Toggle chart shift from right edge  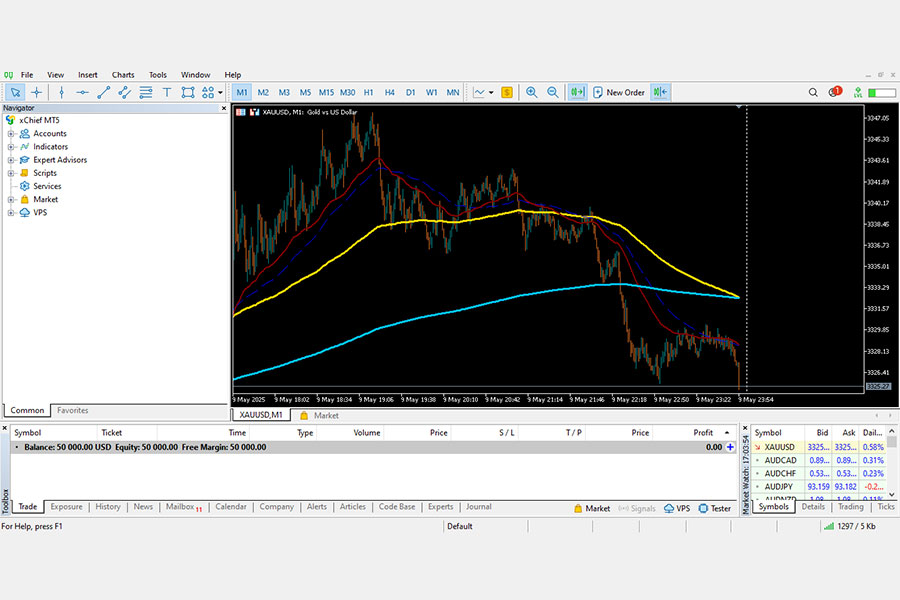coord(661,92)
